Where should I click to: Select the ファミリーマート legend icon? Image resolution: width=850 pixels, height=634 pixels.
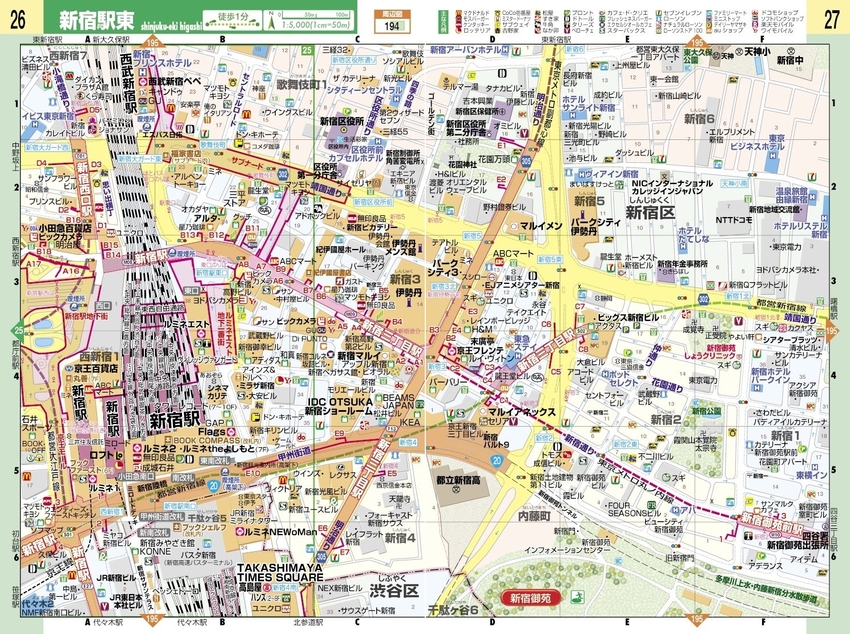point(709,12)
